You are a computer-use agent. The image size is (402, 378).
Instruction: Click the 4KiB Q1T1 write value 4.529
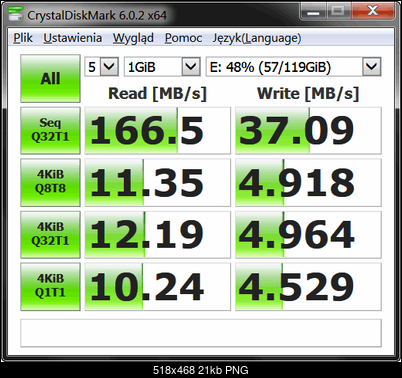[x=308, y=286]
